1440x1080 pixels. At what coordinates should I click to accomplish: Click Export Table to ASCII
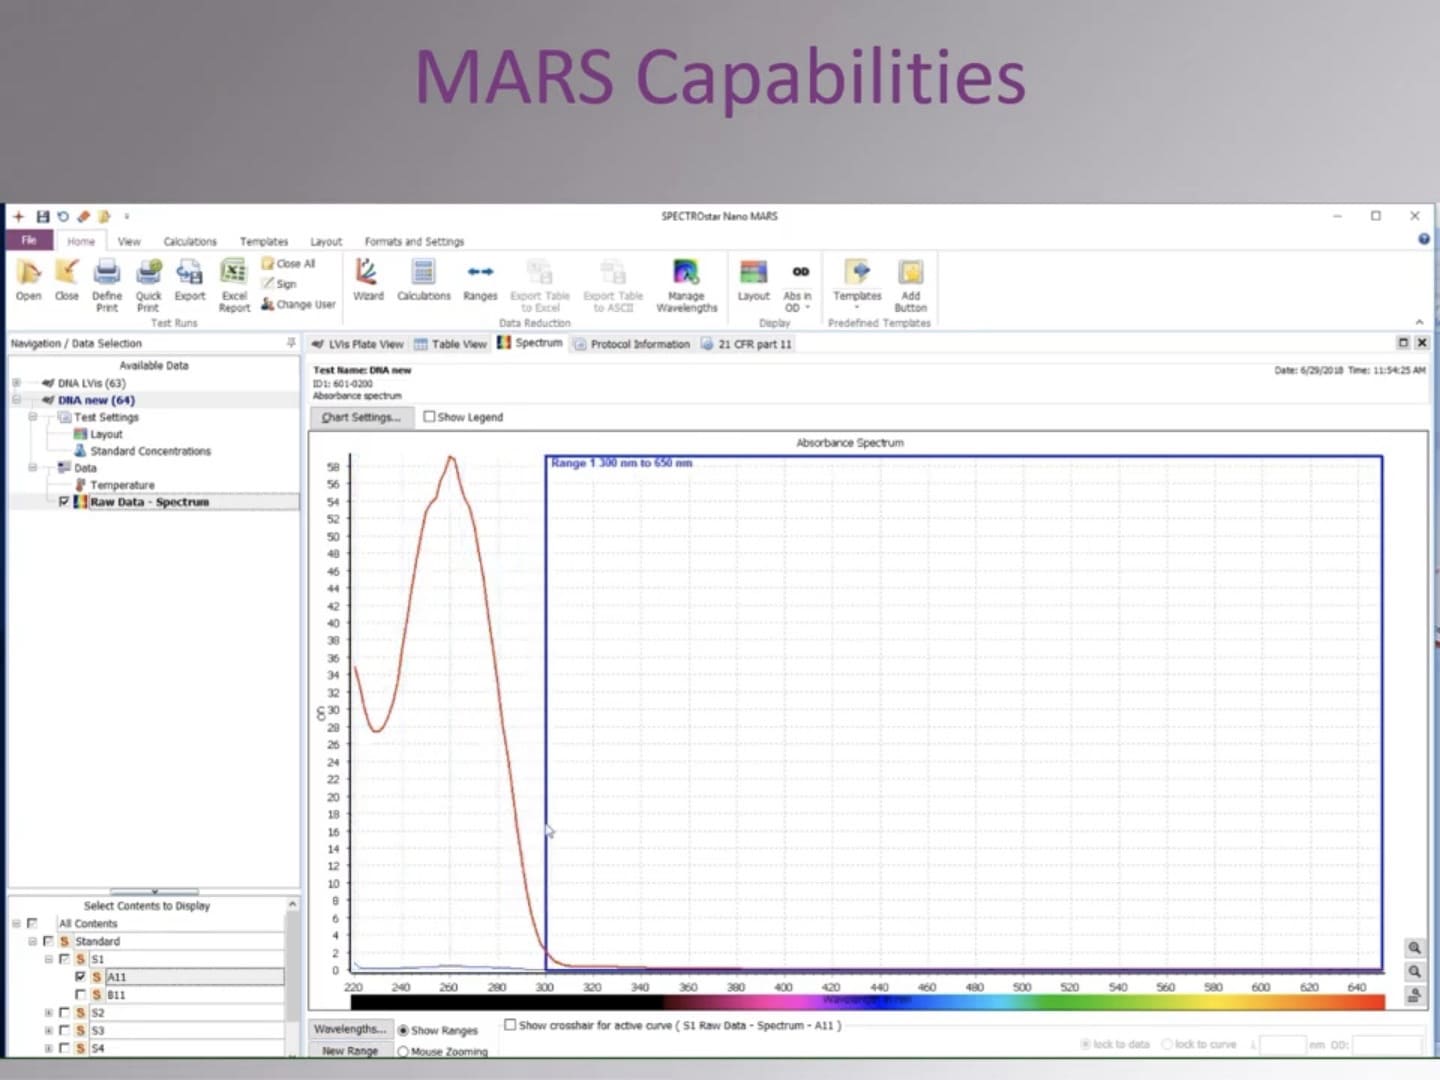tap(613, 285)
